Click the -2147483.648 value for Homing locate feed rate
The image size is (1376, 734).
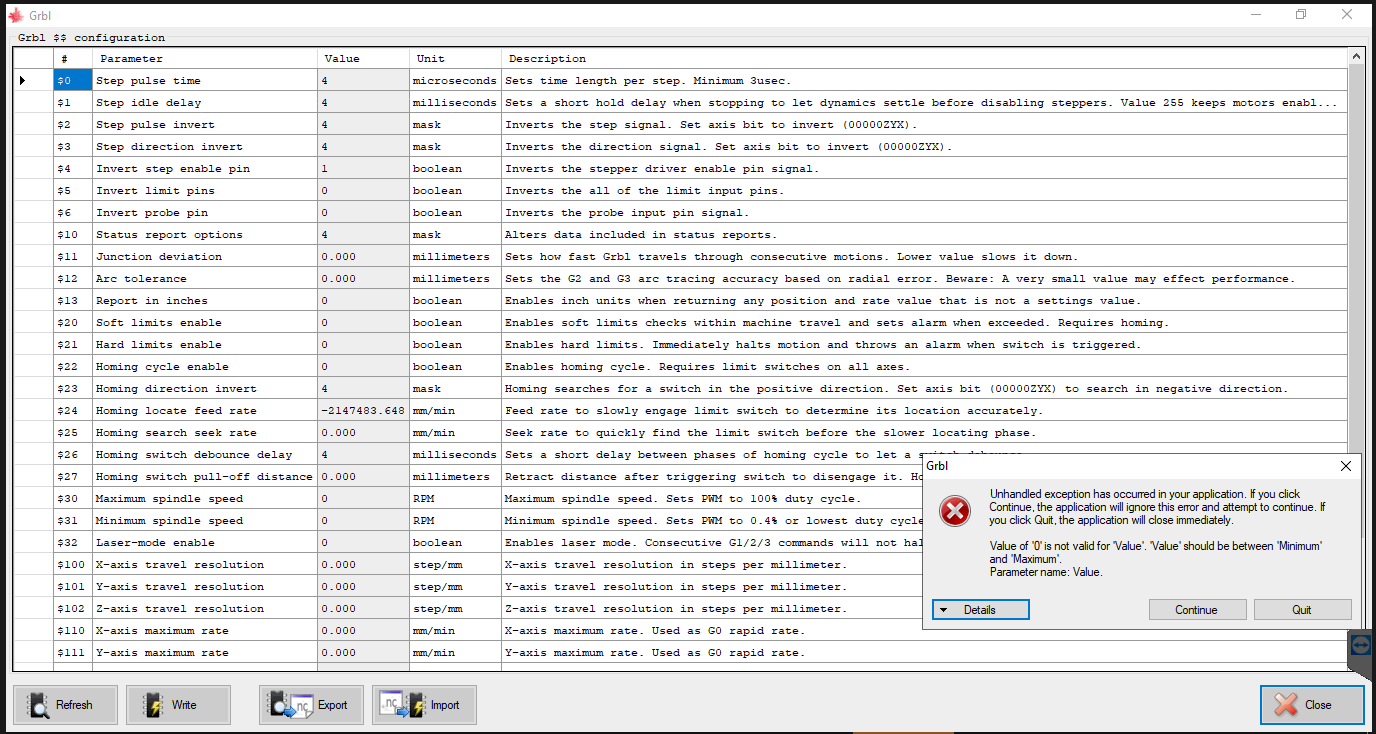364,411
